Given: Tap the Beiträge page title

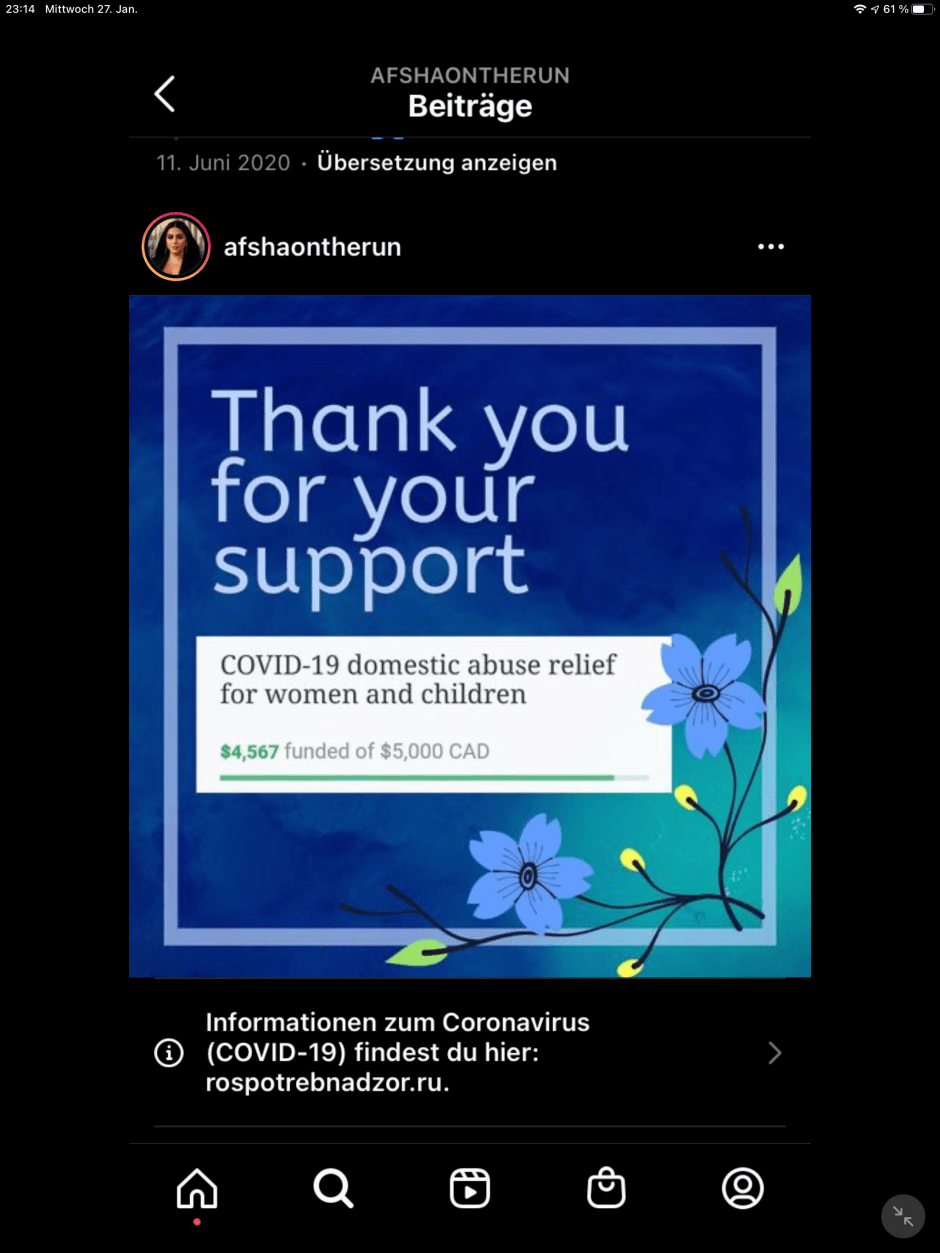Looking at the screenshot, I should (470, 107).
